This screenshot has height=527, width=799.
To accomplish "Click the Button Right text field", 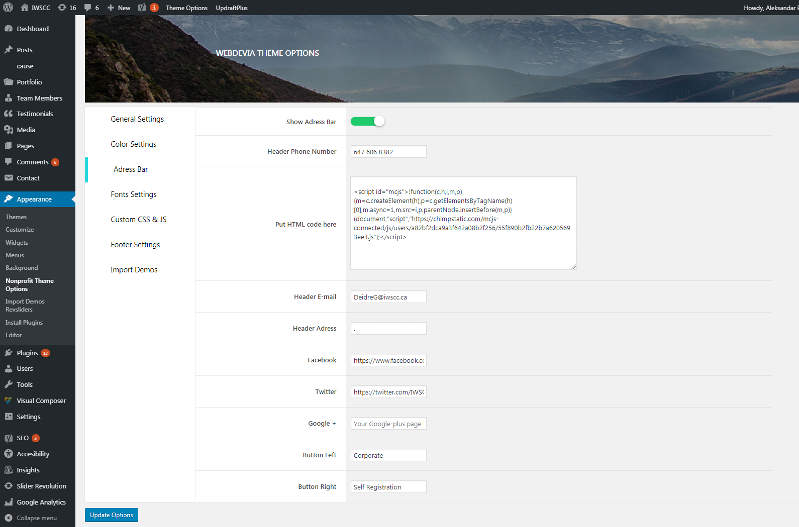I will [x=388, y=487].
